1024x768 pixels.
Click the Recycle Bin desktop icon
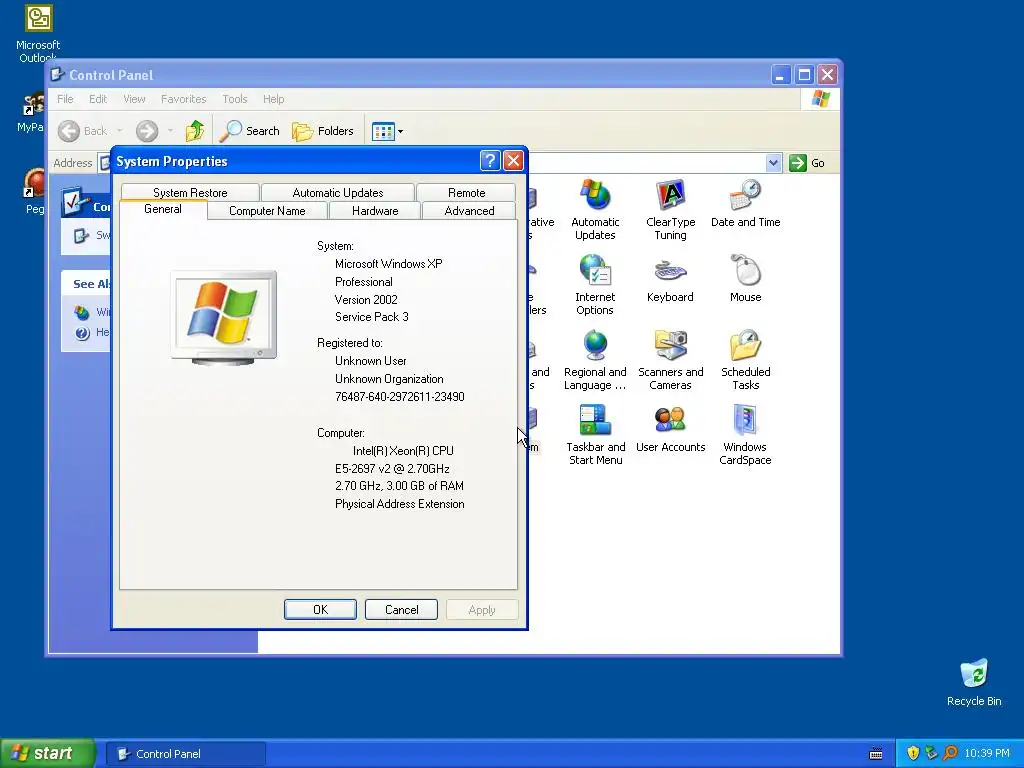pos(974,682)
